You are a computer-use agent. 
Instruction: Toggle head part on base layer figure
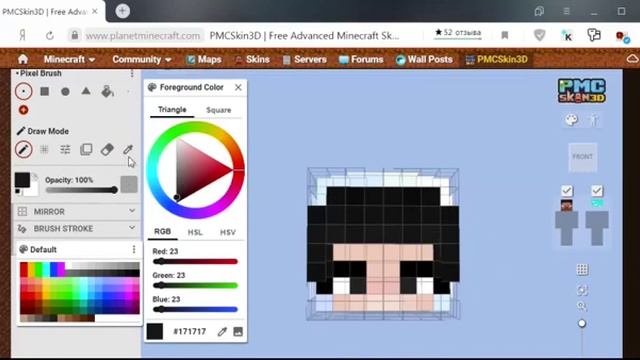567,205
